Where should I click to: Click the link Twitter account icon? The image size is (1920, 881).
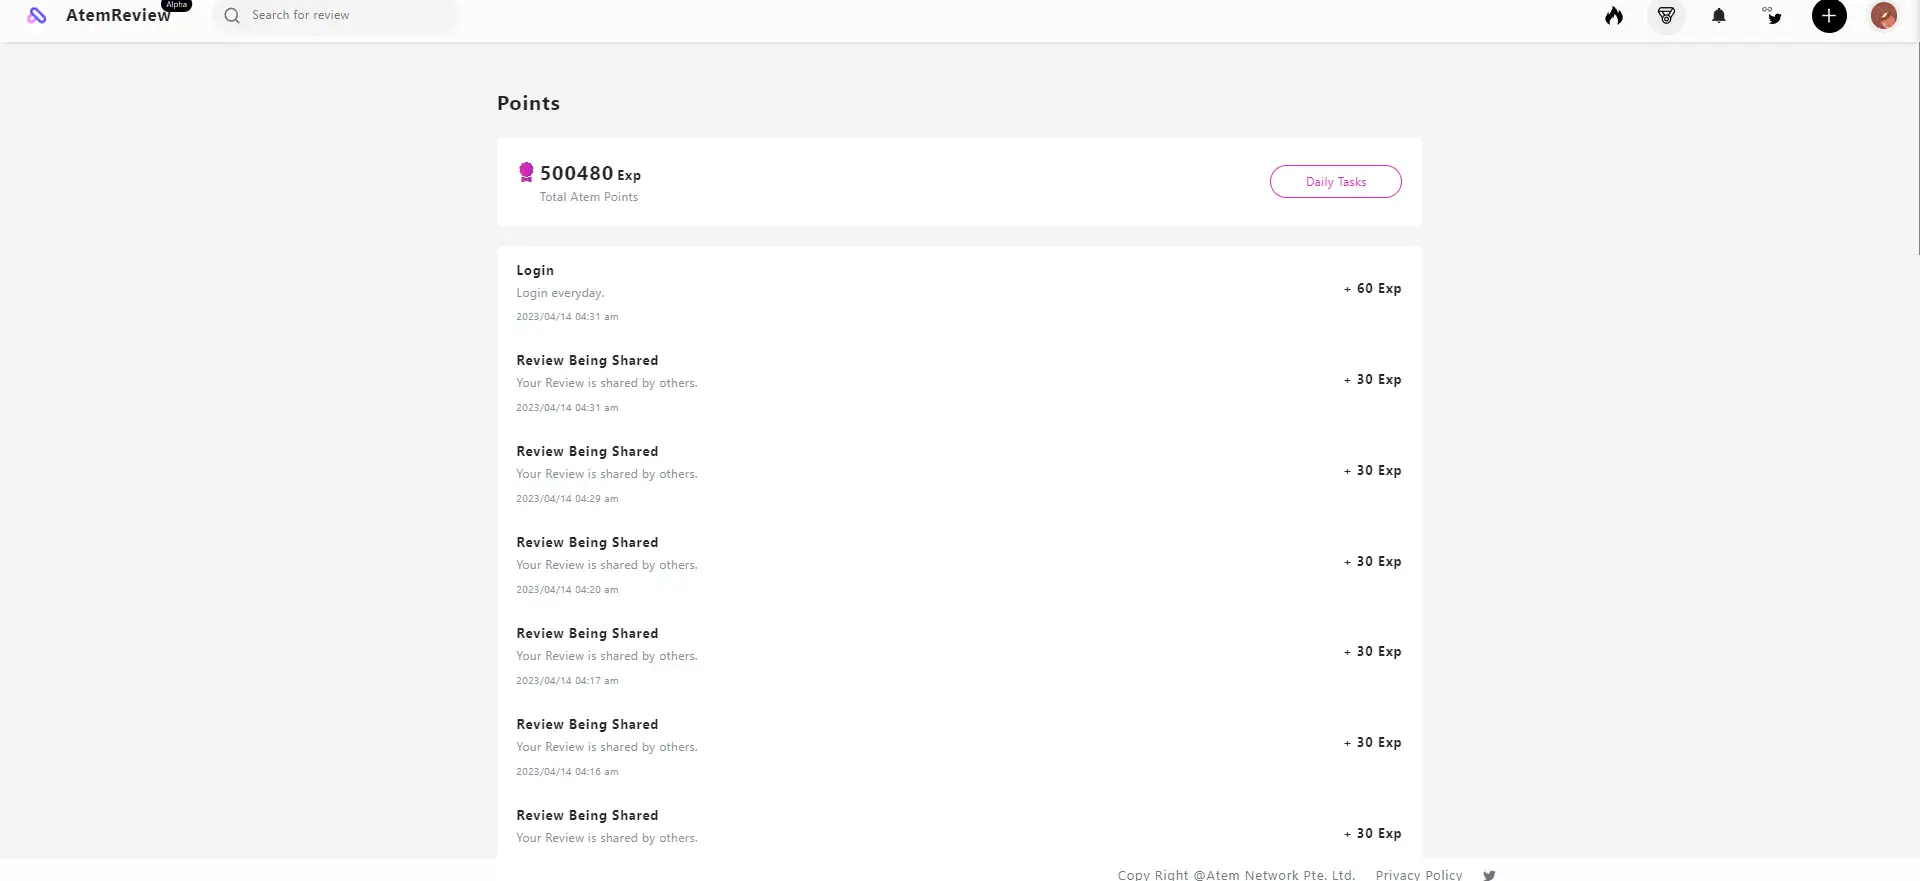tap(1773, 16)
